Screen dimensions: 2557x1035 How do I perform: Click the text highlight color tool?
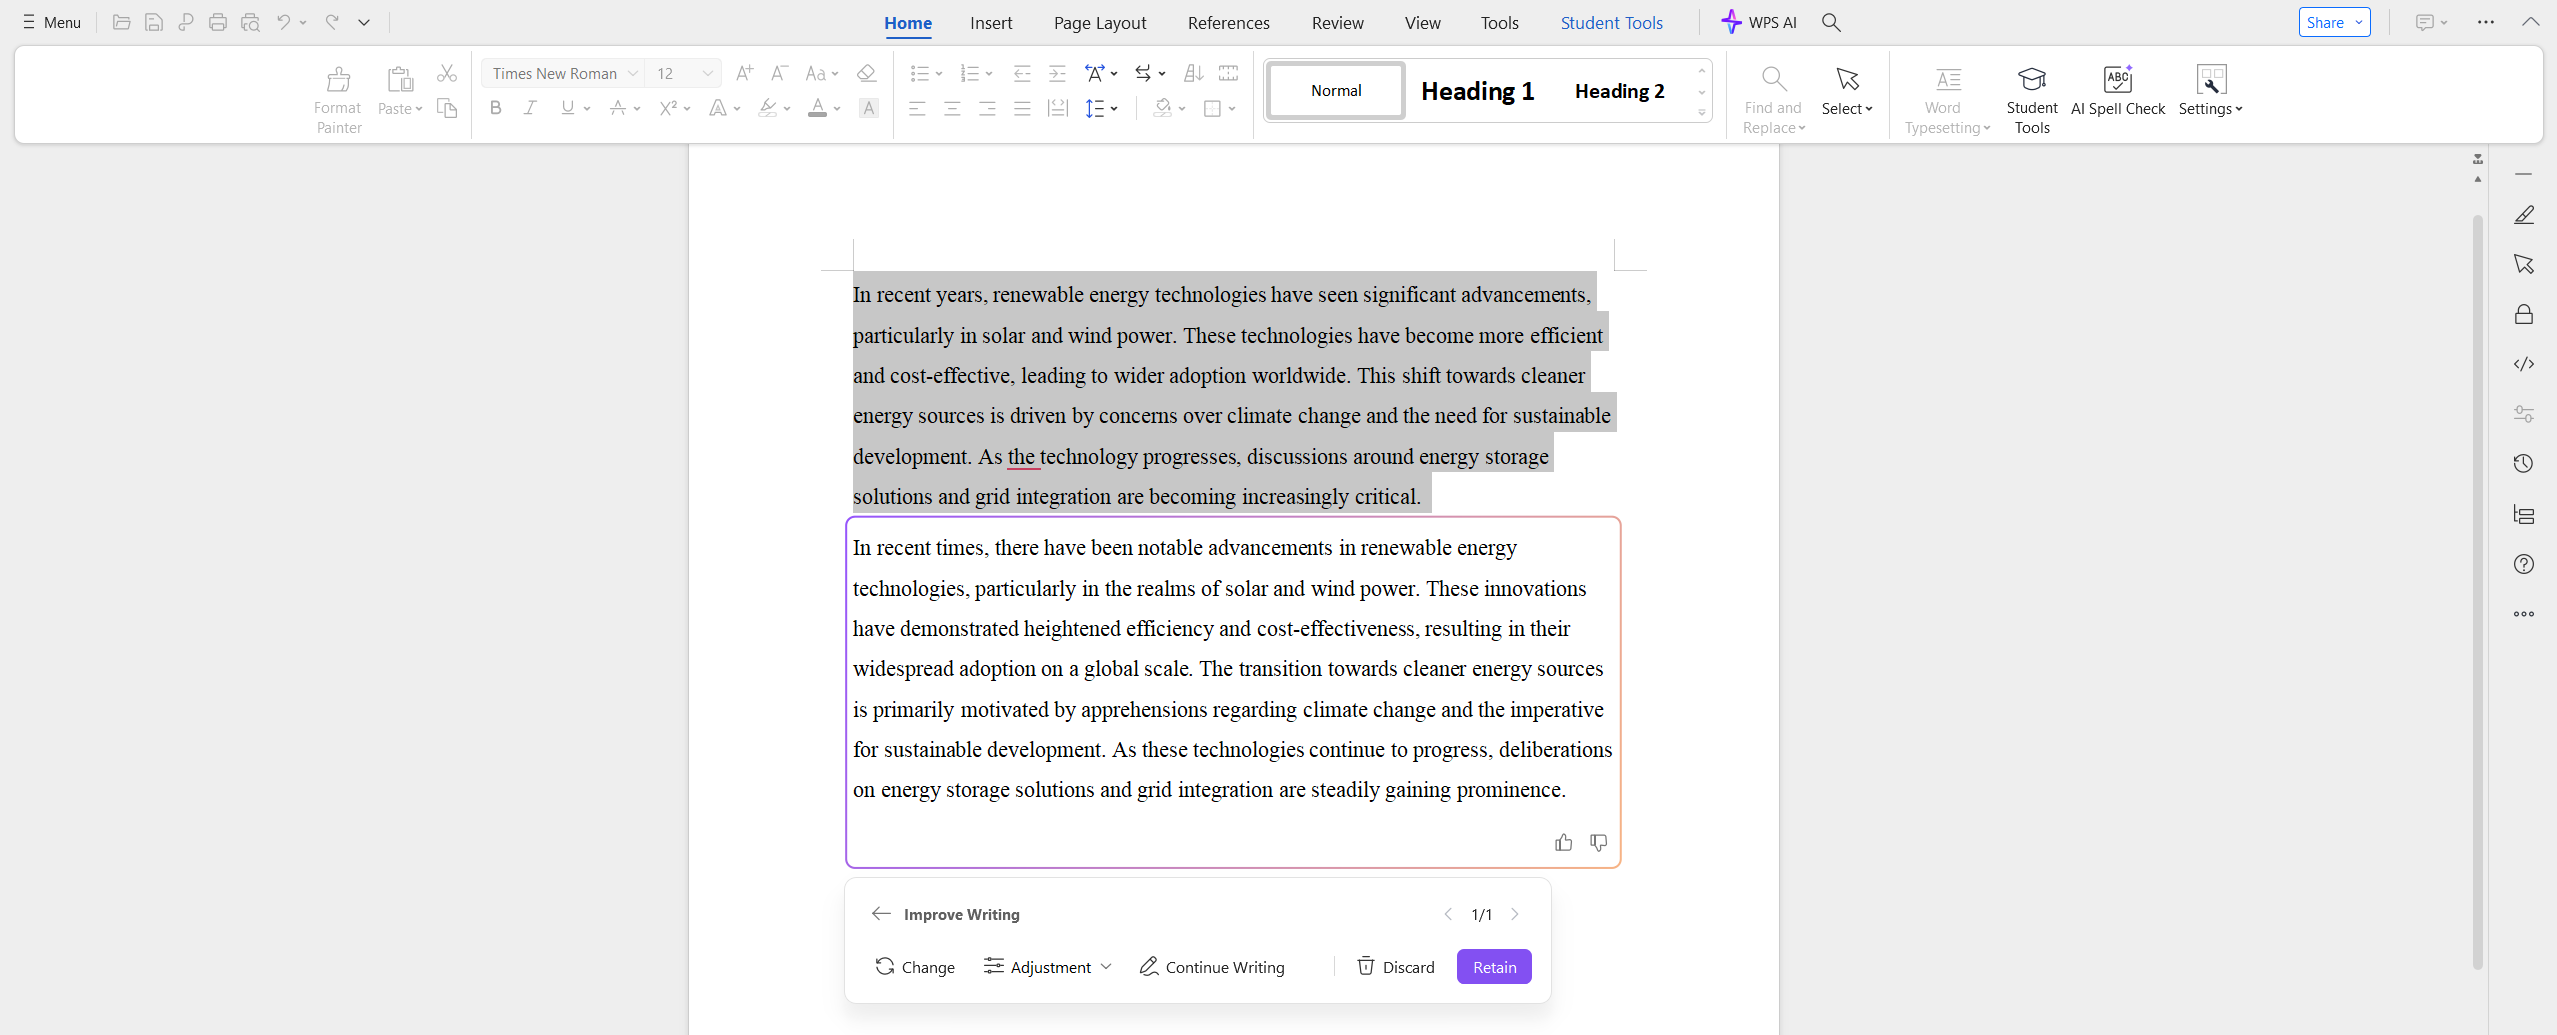point(767,108)
